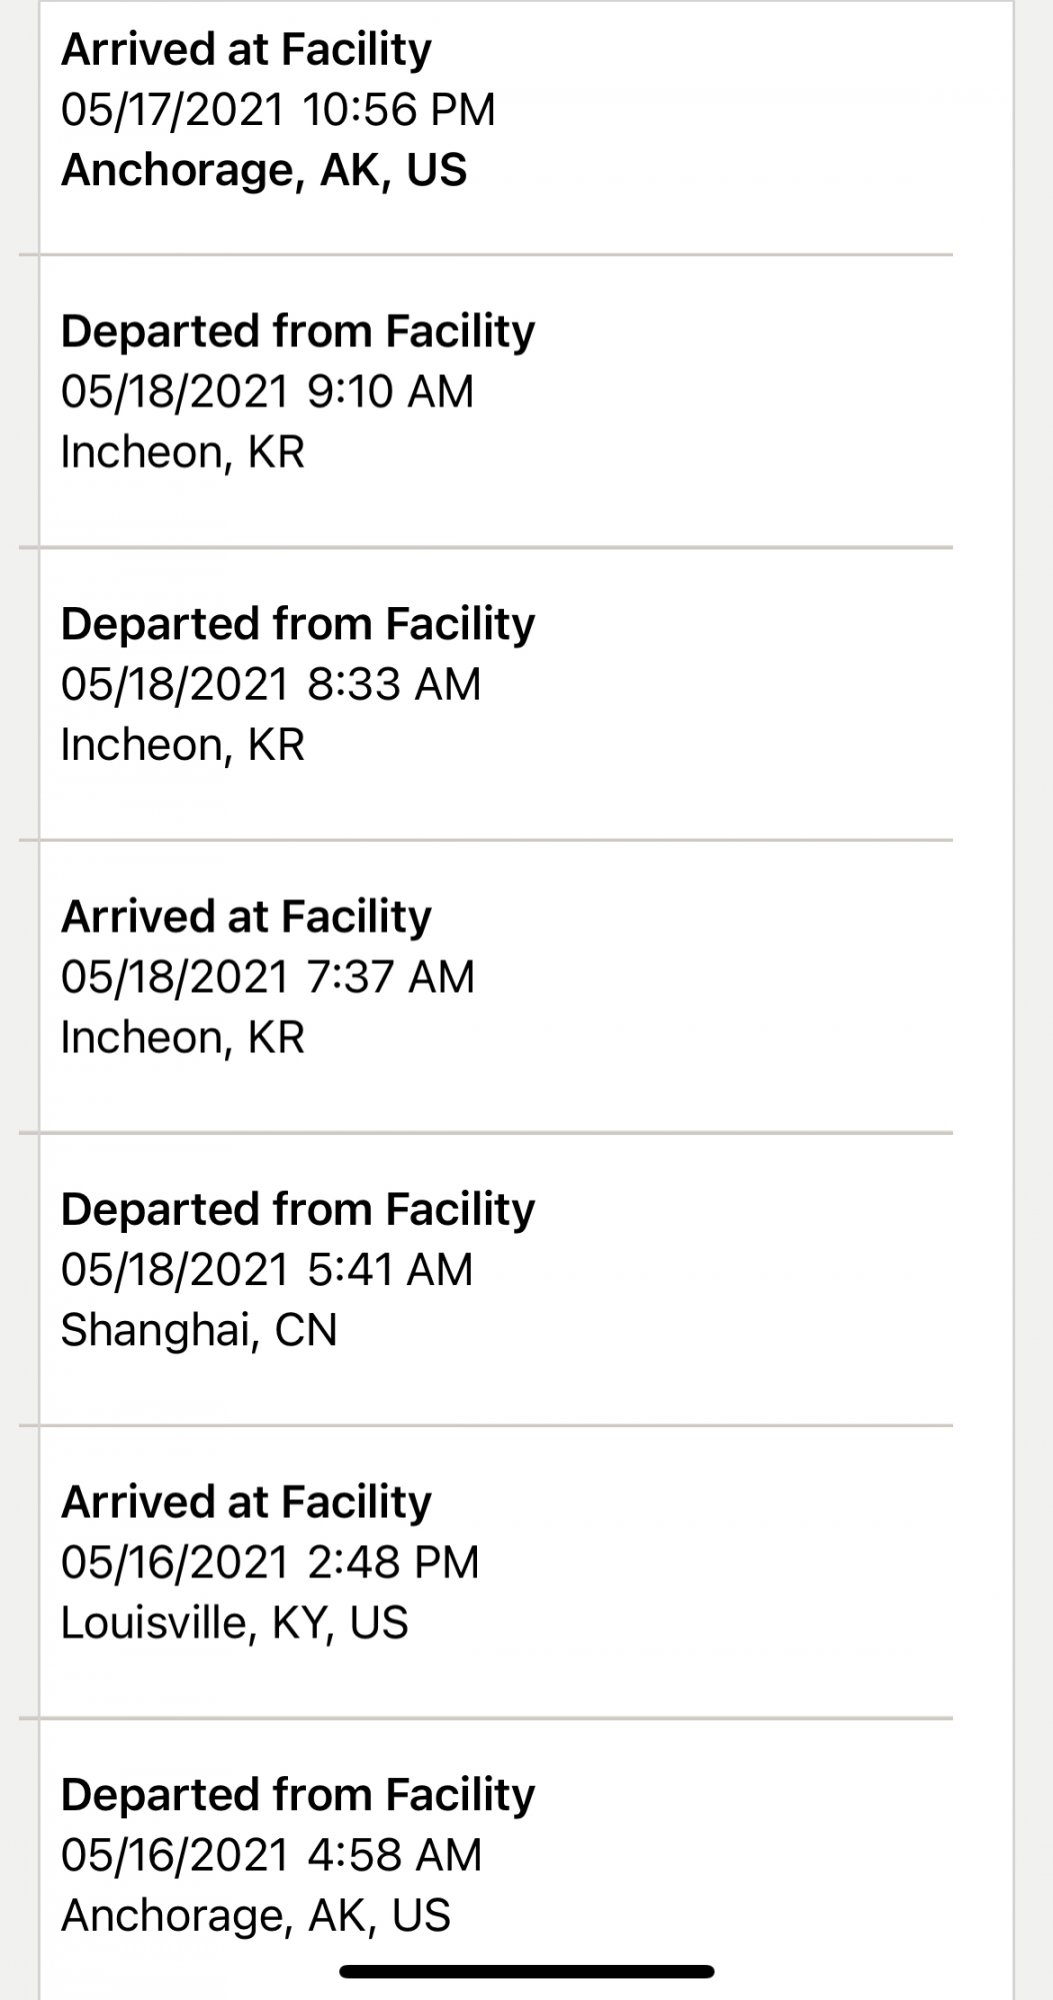1053x2000 pixels.
Task: Tap the Arrived at Facility 10:56 PM heading
Action: click(246, 50)
